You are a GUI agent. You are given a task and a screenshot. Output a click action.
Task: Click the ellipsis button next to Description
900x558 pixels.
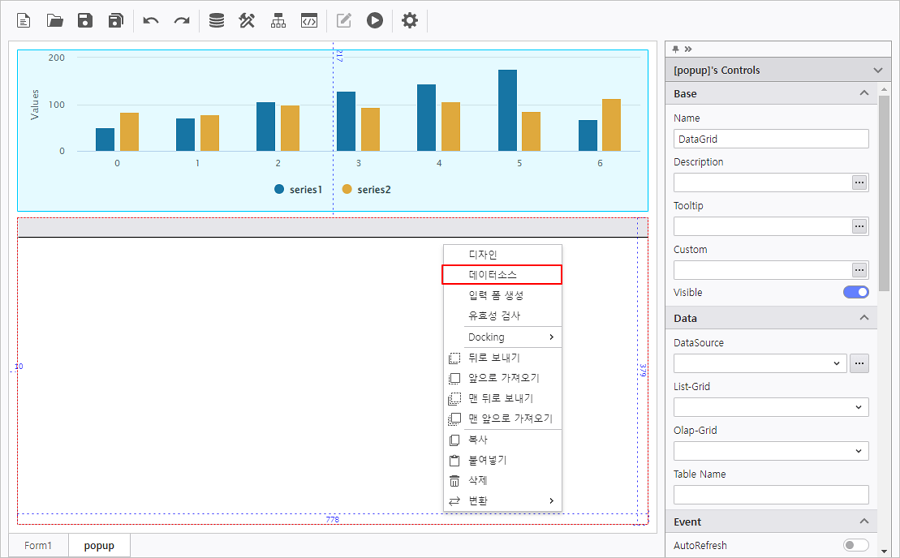coord(859,182)
